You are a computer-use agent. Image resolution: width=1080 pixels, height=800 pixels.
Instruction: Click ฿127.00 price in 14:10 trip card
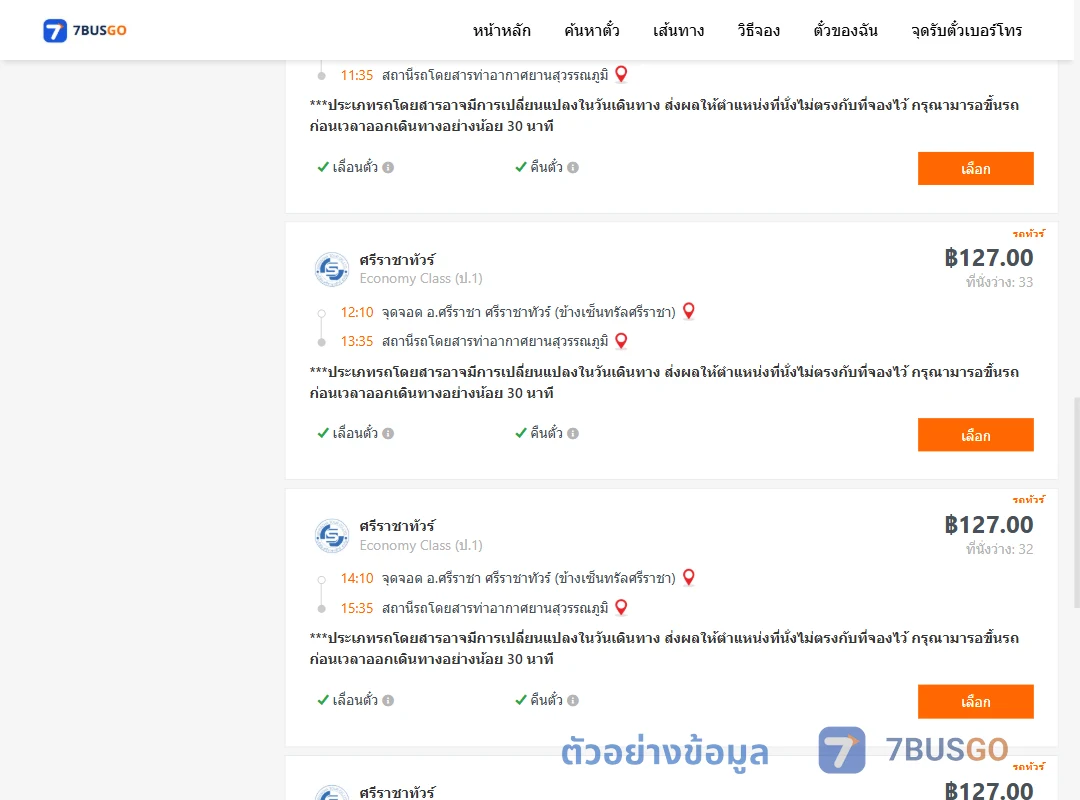coord(988,524)
